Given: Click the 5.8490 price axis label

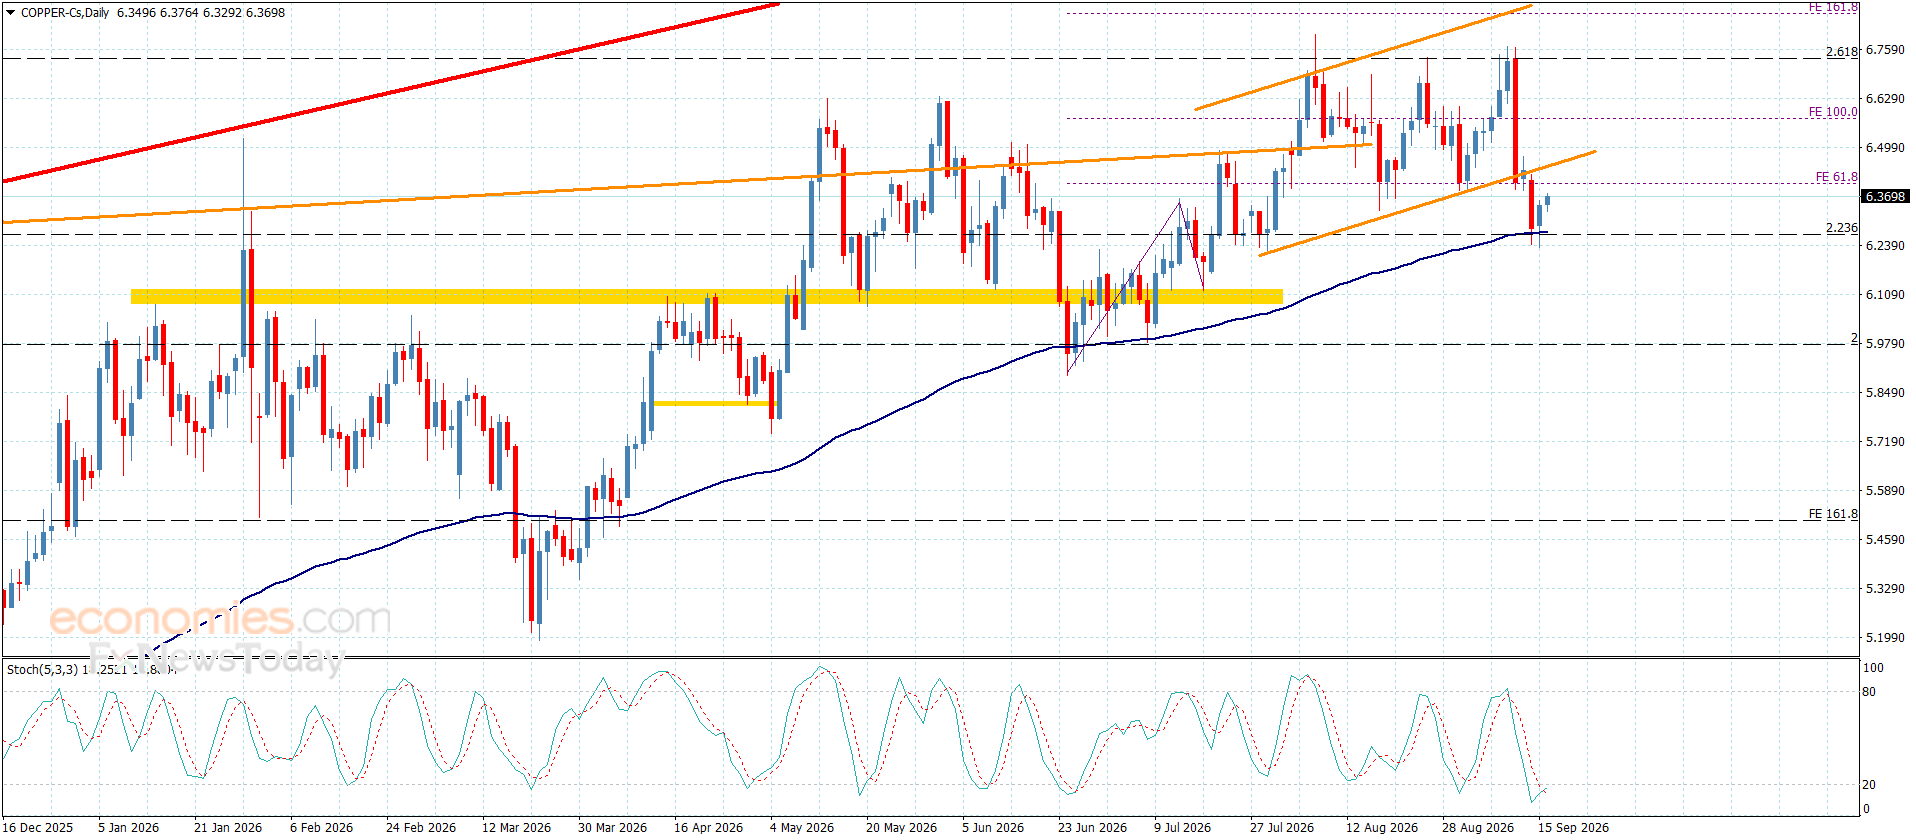Looking at the screenshot, I should pyautogui.click(x=1885, y=393).
